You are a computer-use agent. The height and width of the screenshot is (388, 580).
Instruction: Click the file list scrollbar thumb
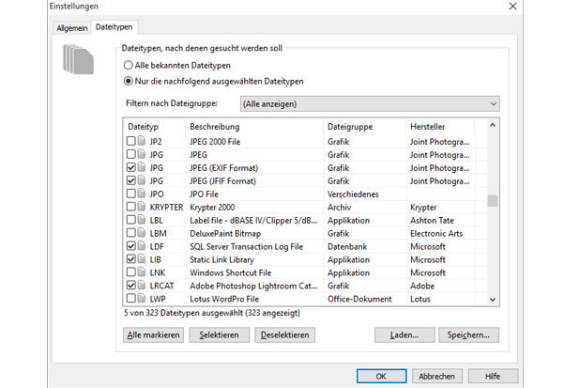click(x=492, y=201)
